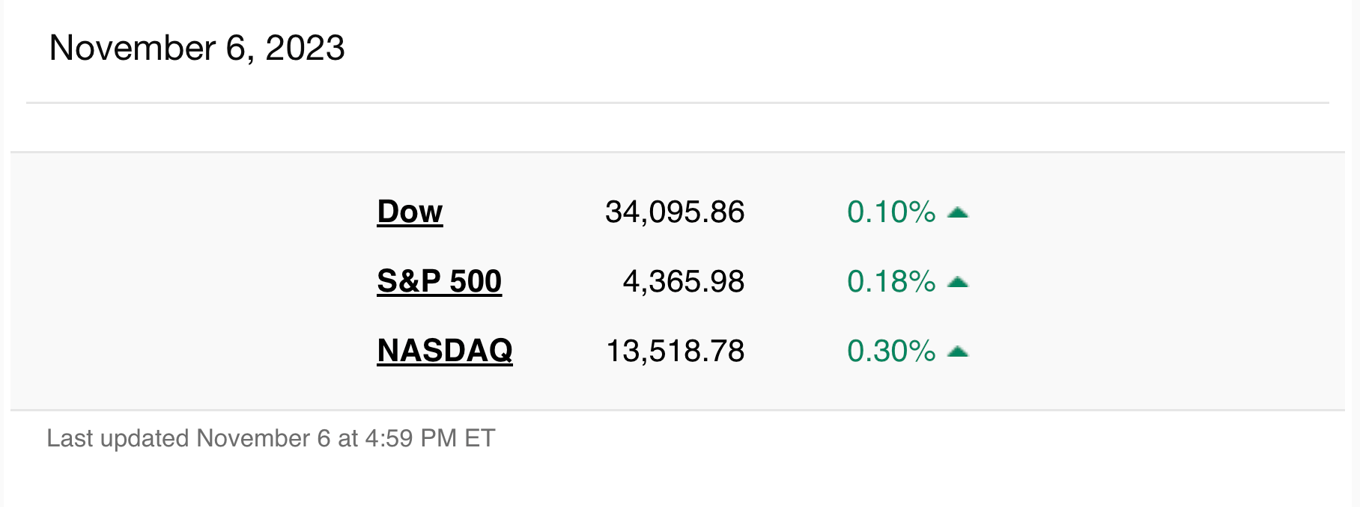Click the divider line under the date heading
The width and height of the screenshot is (1366, 507).
click(677, 102)
